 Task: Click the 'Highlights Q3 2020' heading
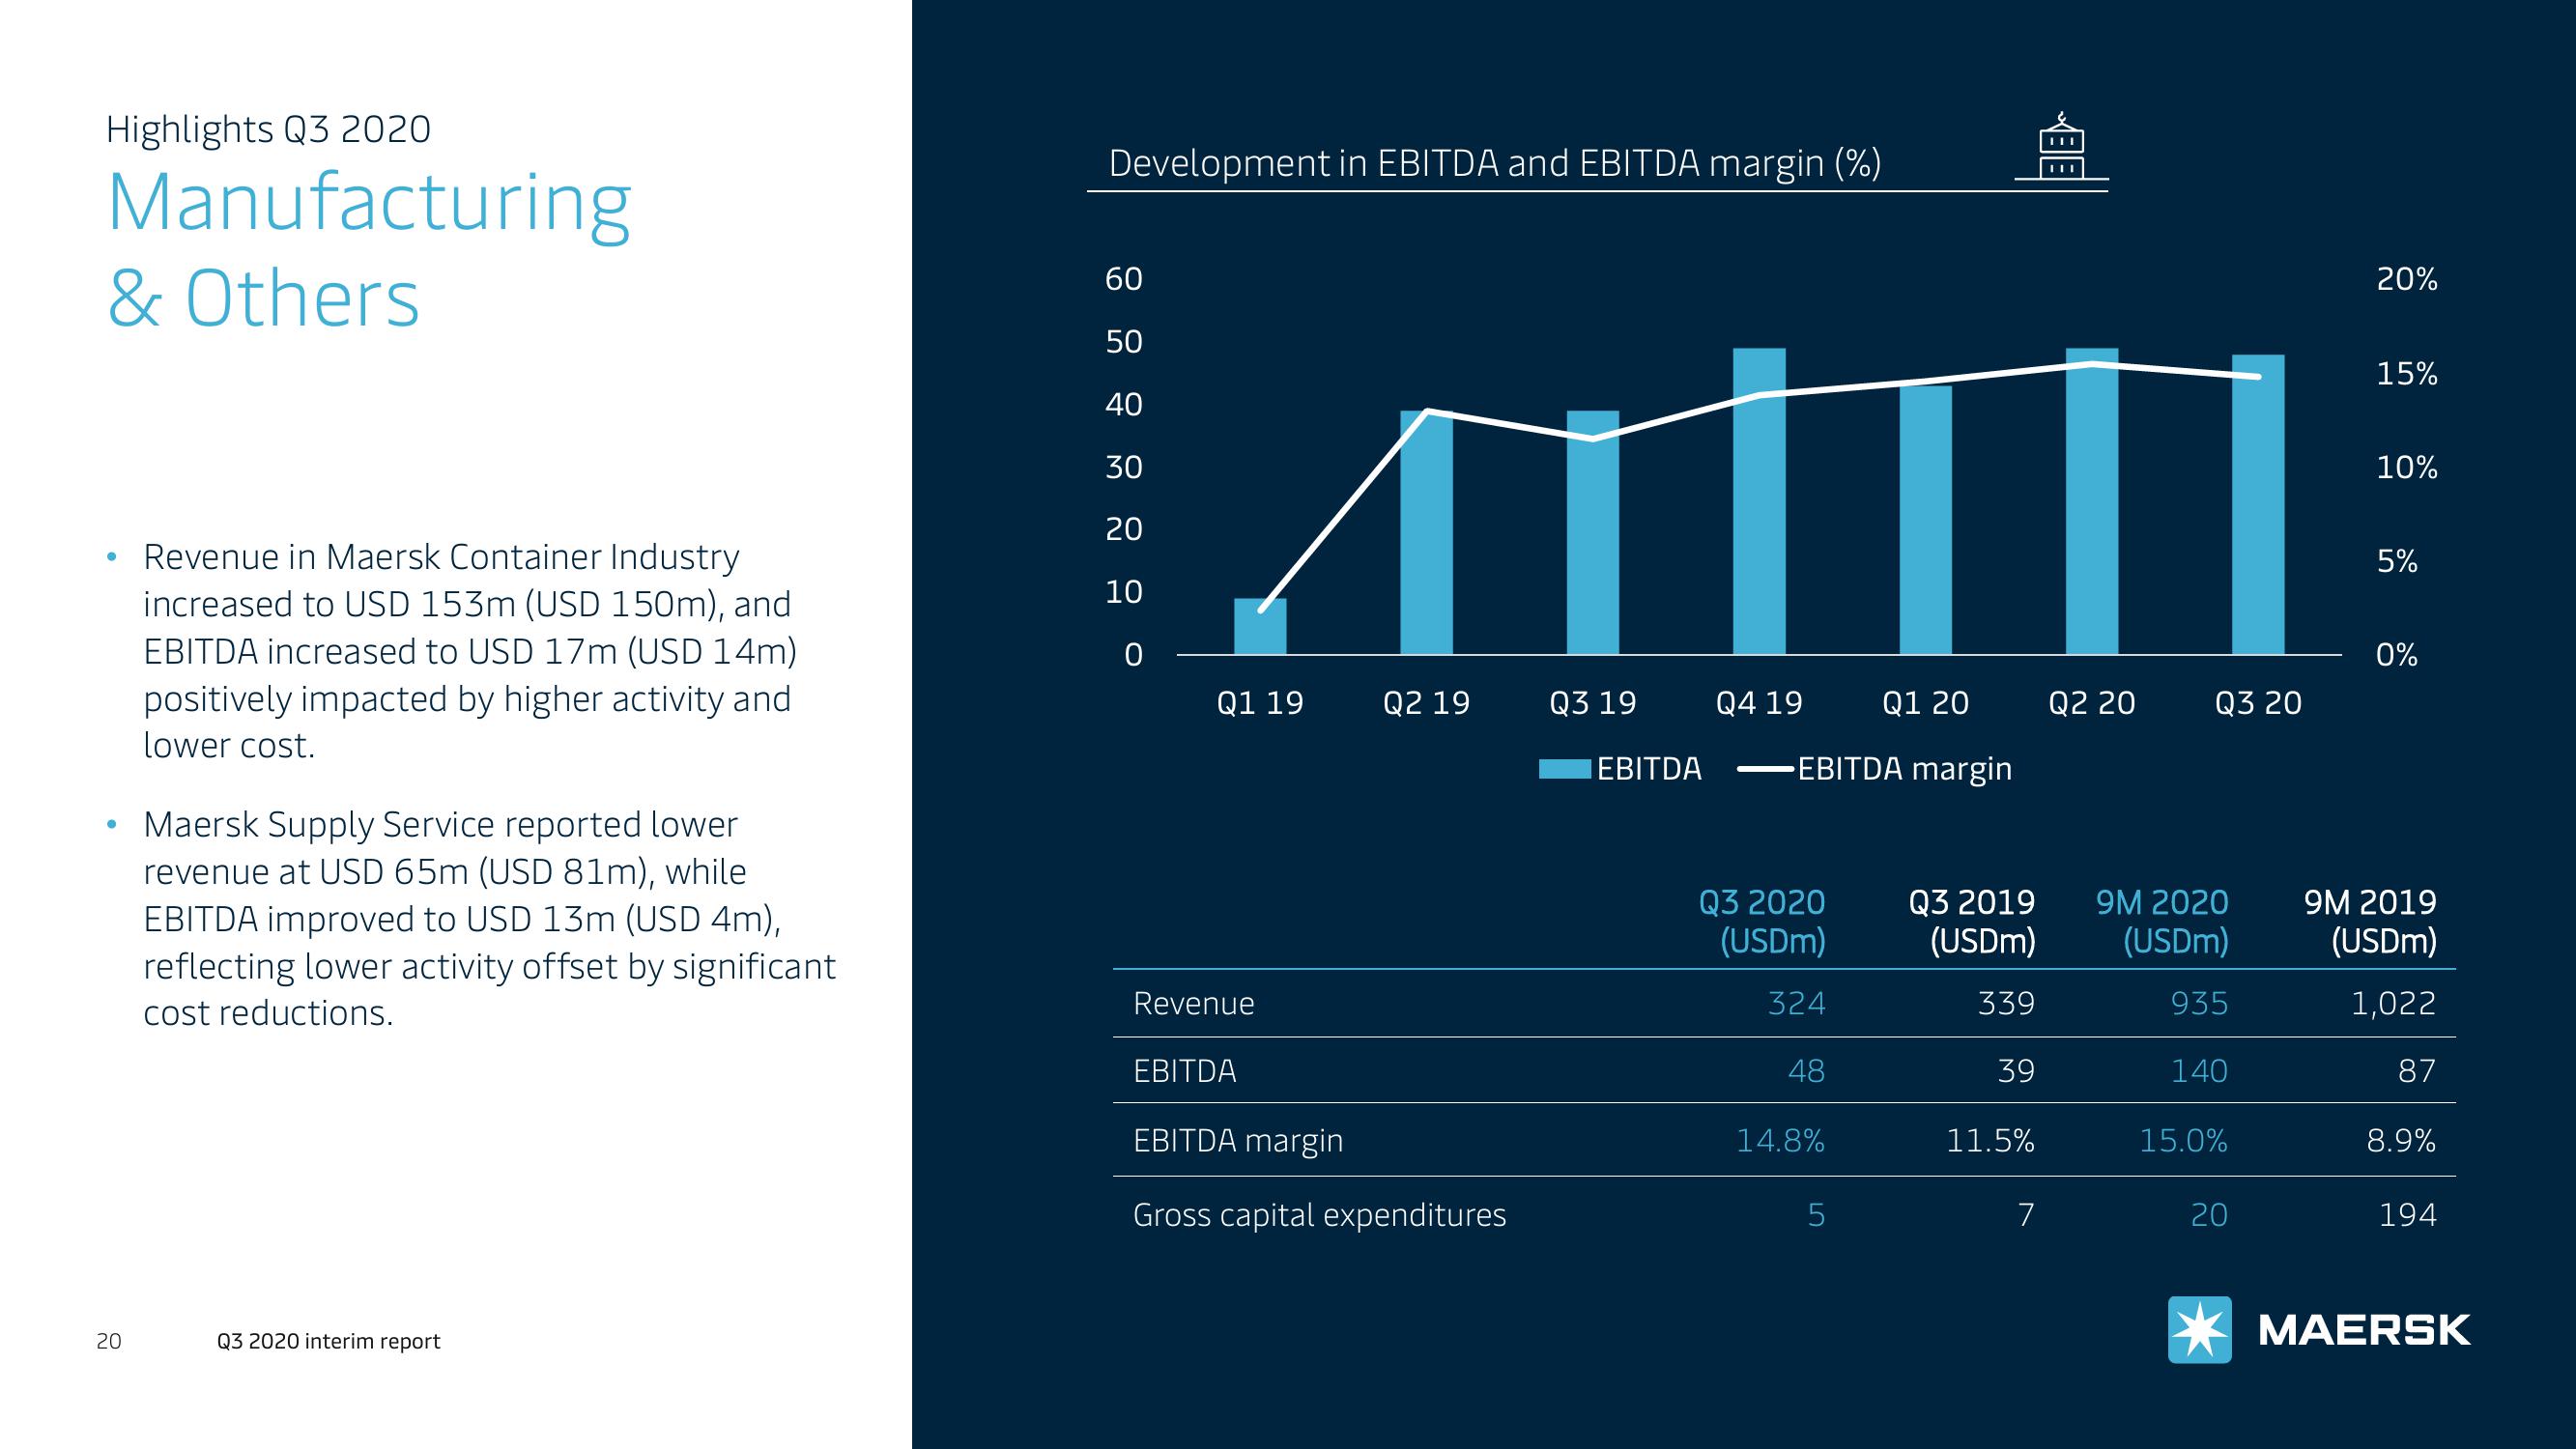coord(268,129)
